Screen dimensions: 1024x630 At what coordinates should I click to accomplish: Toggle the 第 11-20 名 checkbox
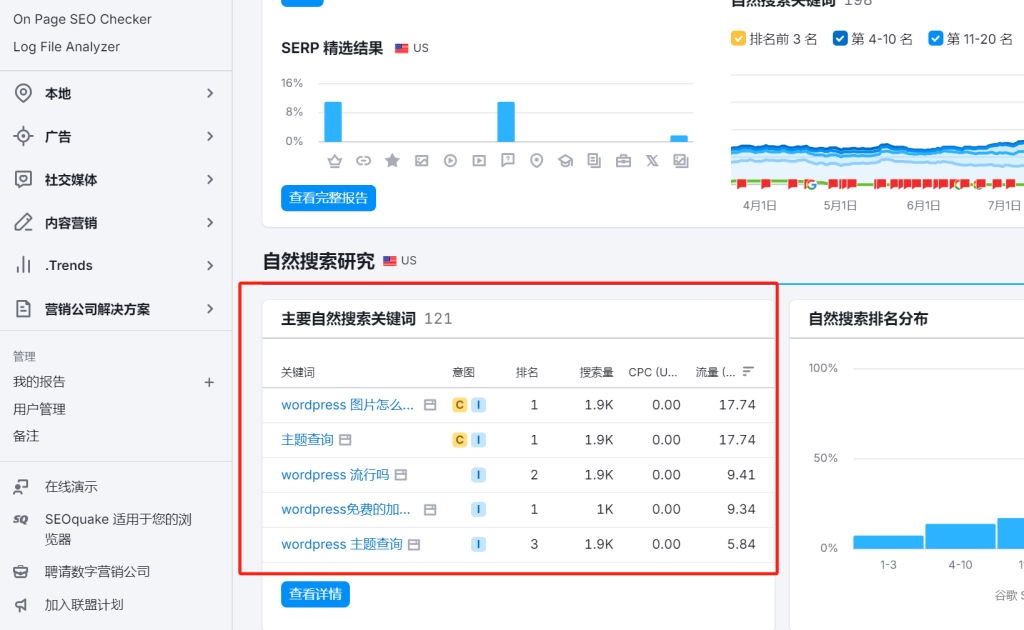(935, 39)
